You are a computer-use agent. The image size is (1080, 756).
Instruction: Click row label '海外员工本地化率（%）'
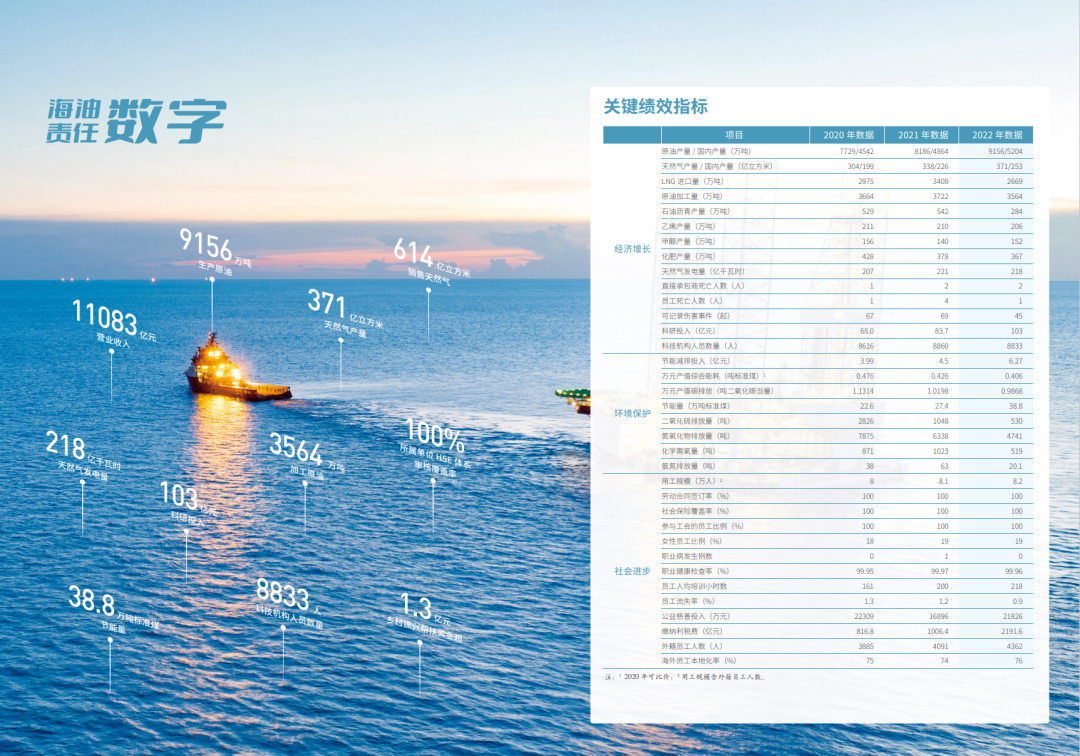pyautogui.click(x=699, y=660)
